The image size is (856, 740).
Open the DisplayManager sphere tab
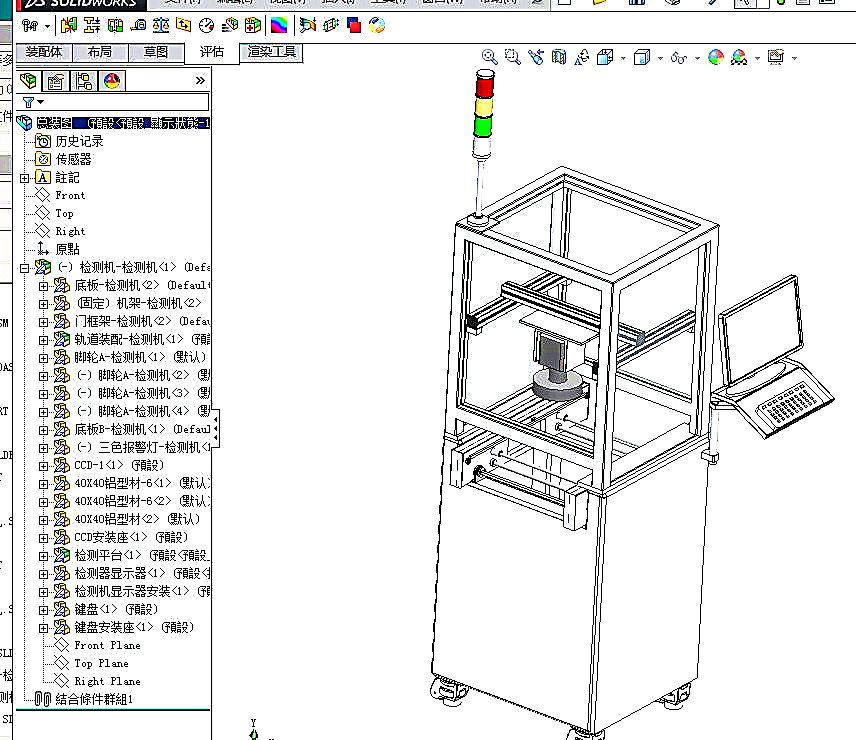(x=112, y=81)
